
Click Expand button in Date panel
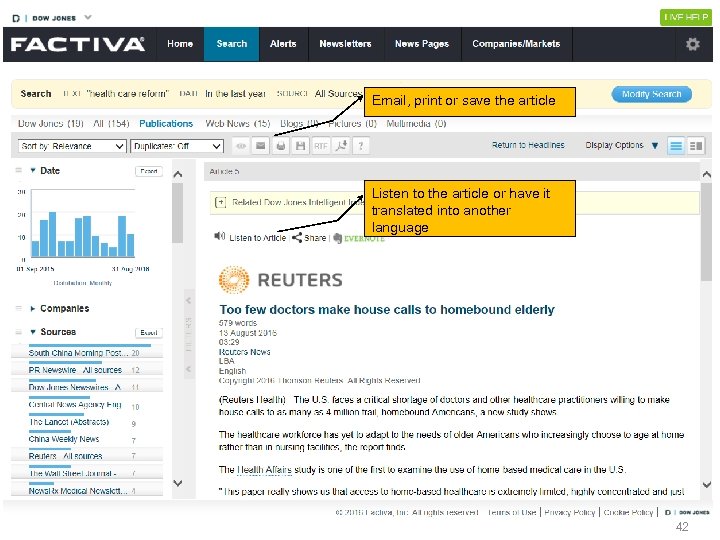(x=149, y=171)
